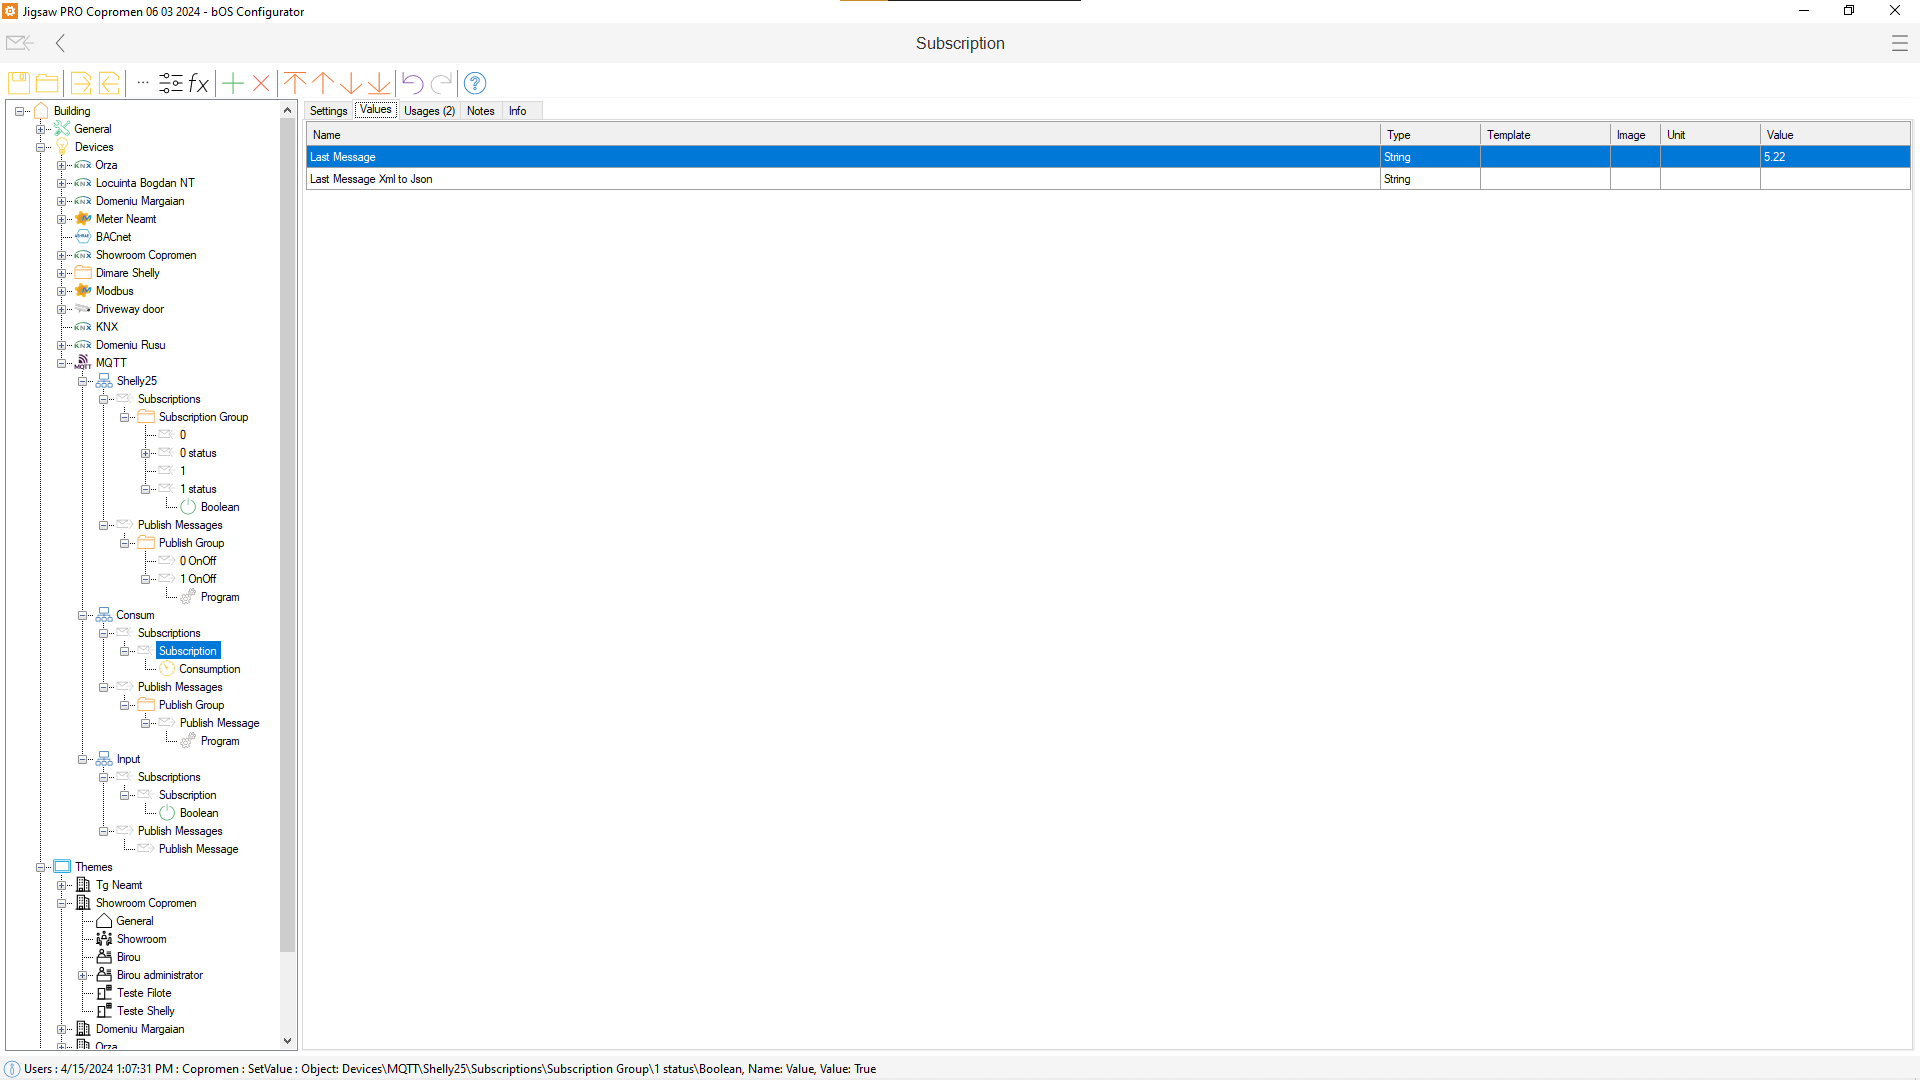Open the Usages (2) tab
Image resolution: width=1920 pixels, height=1080 pixels.
tap(429, 111)
